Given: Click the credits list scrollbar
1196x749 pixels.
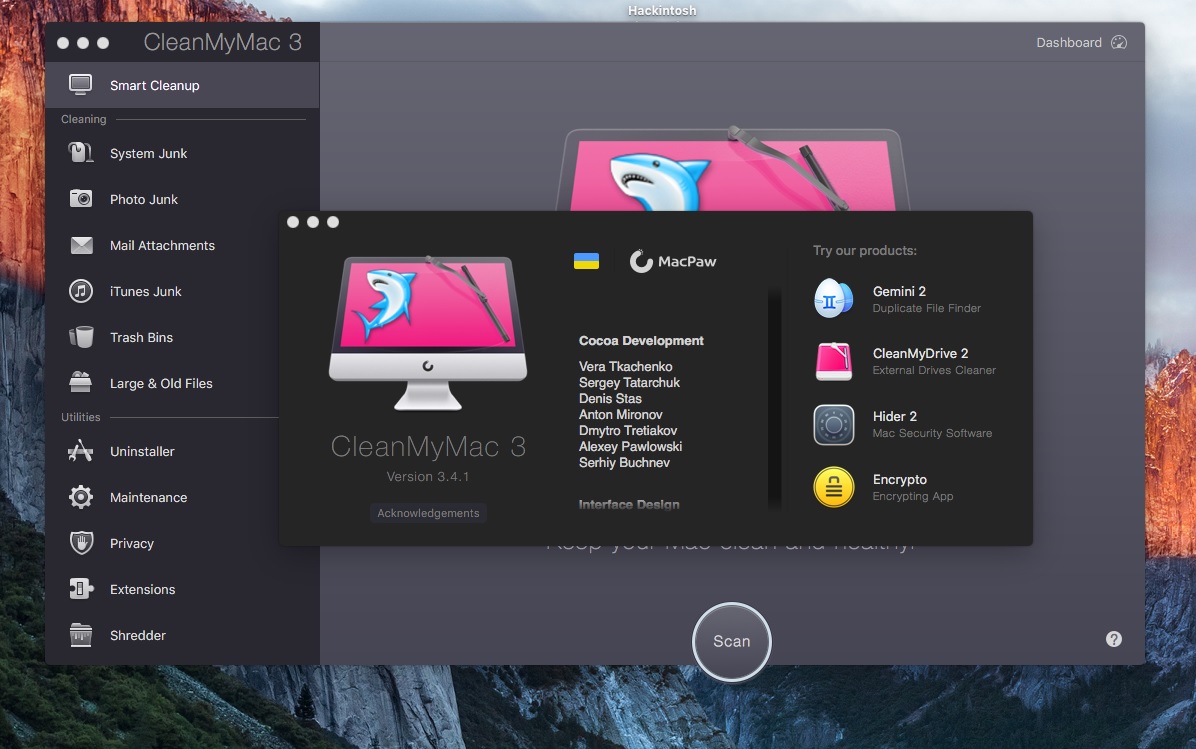Looking at the screenshot, I should pyautogui.click(x=774, y=397).
